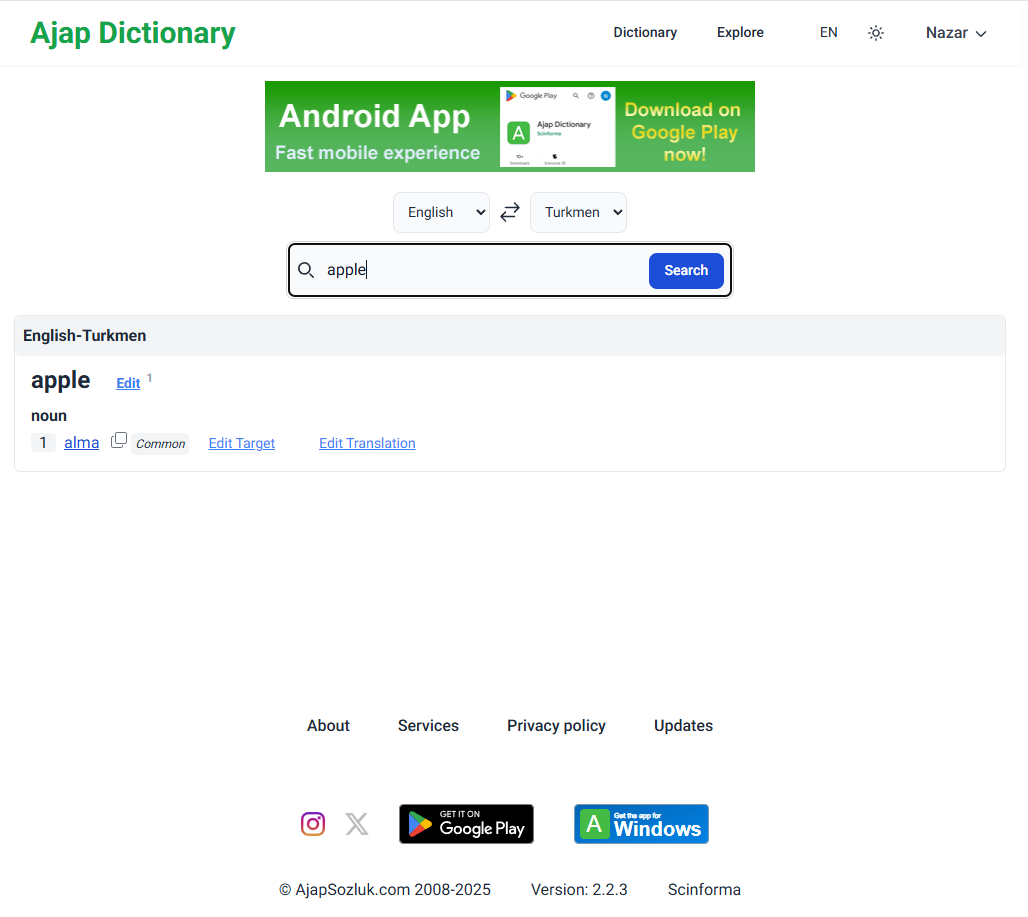
Task: Swap translation direction with the arrows icon
Action: tap(509, 212)
